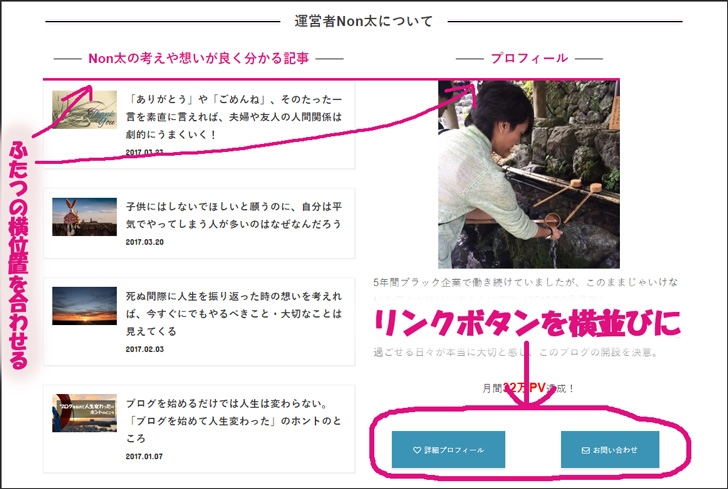Read article 子供にはしないでほしいと願うのに
728x489 pixels.
tap(235, 213)
